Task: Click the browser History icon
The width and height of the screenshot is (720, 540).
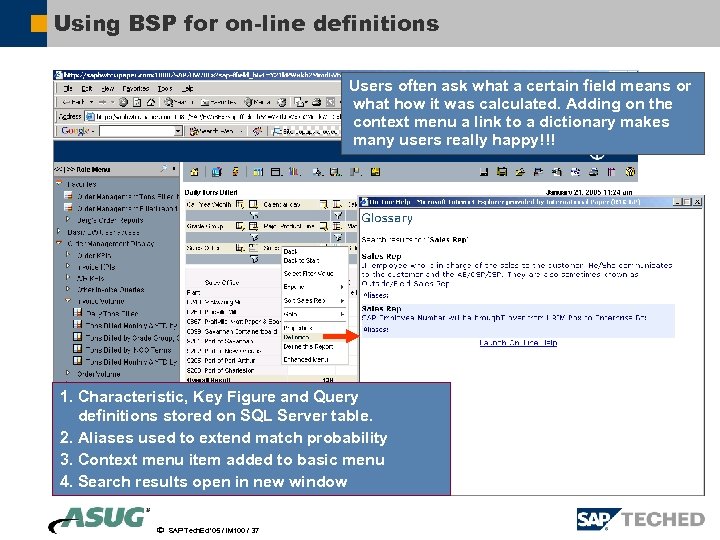Action: click(x=281, y=102)
